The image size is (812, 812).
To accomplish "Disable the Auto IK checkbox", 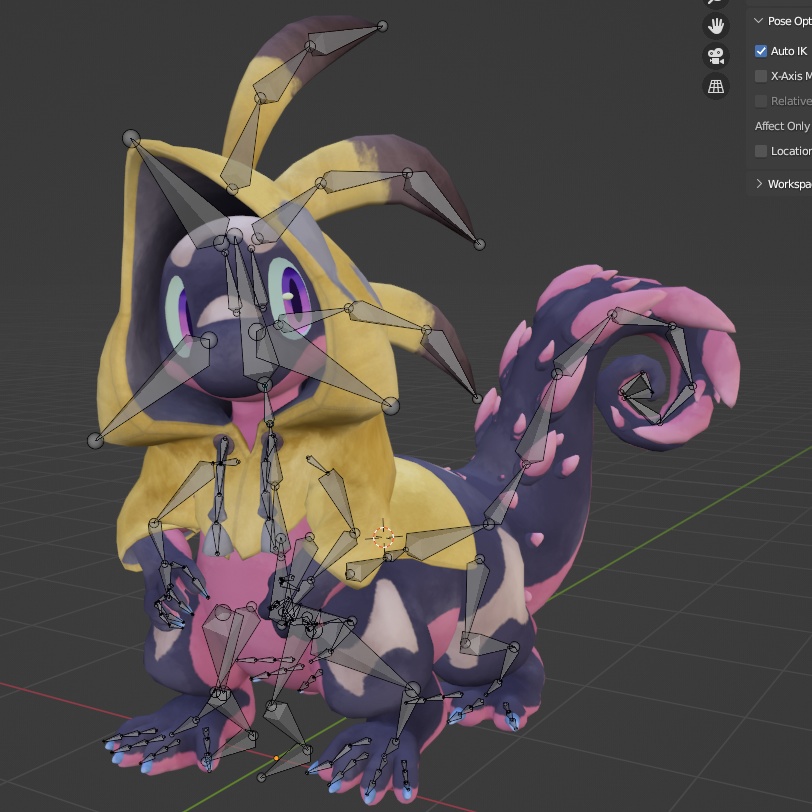I will 762,50.
